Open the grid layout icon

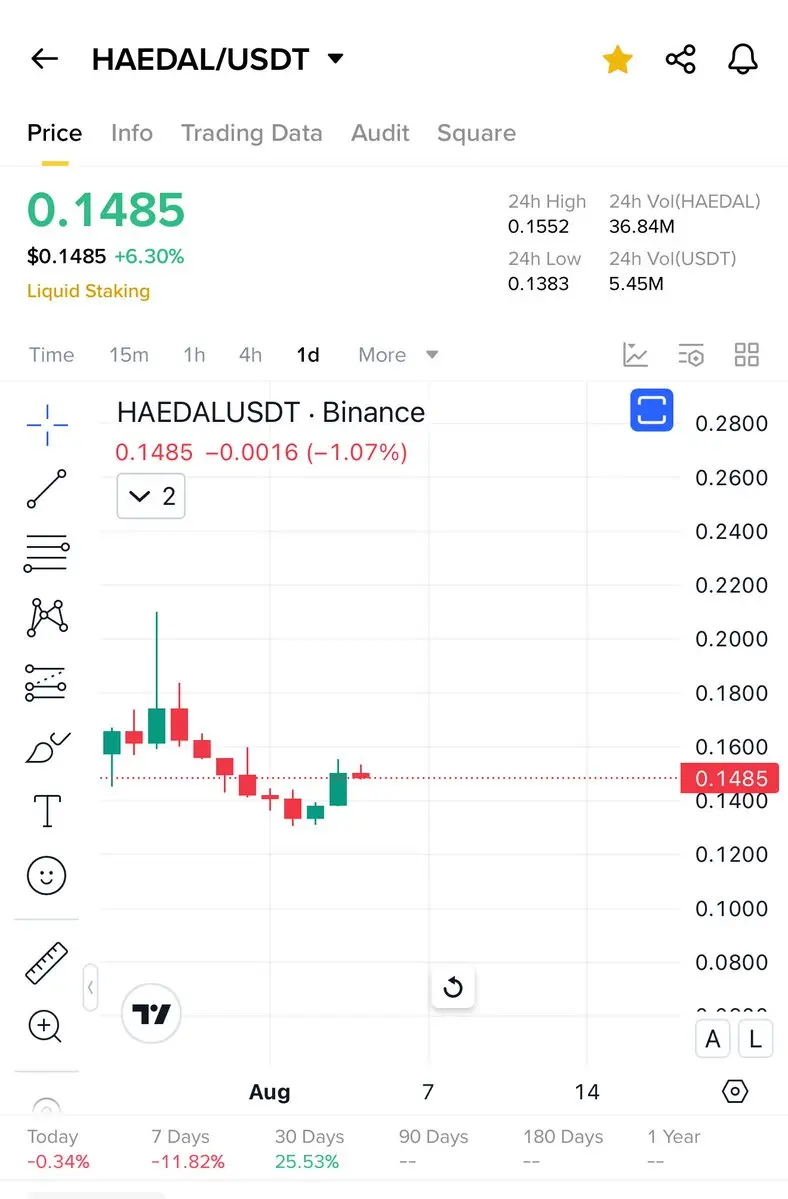click(747, 355)
